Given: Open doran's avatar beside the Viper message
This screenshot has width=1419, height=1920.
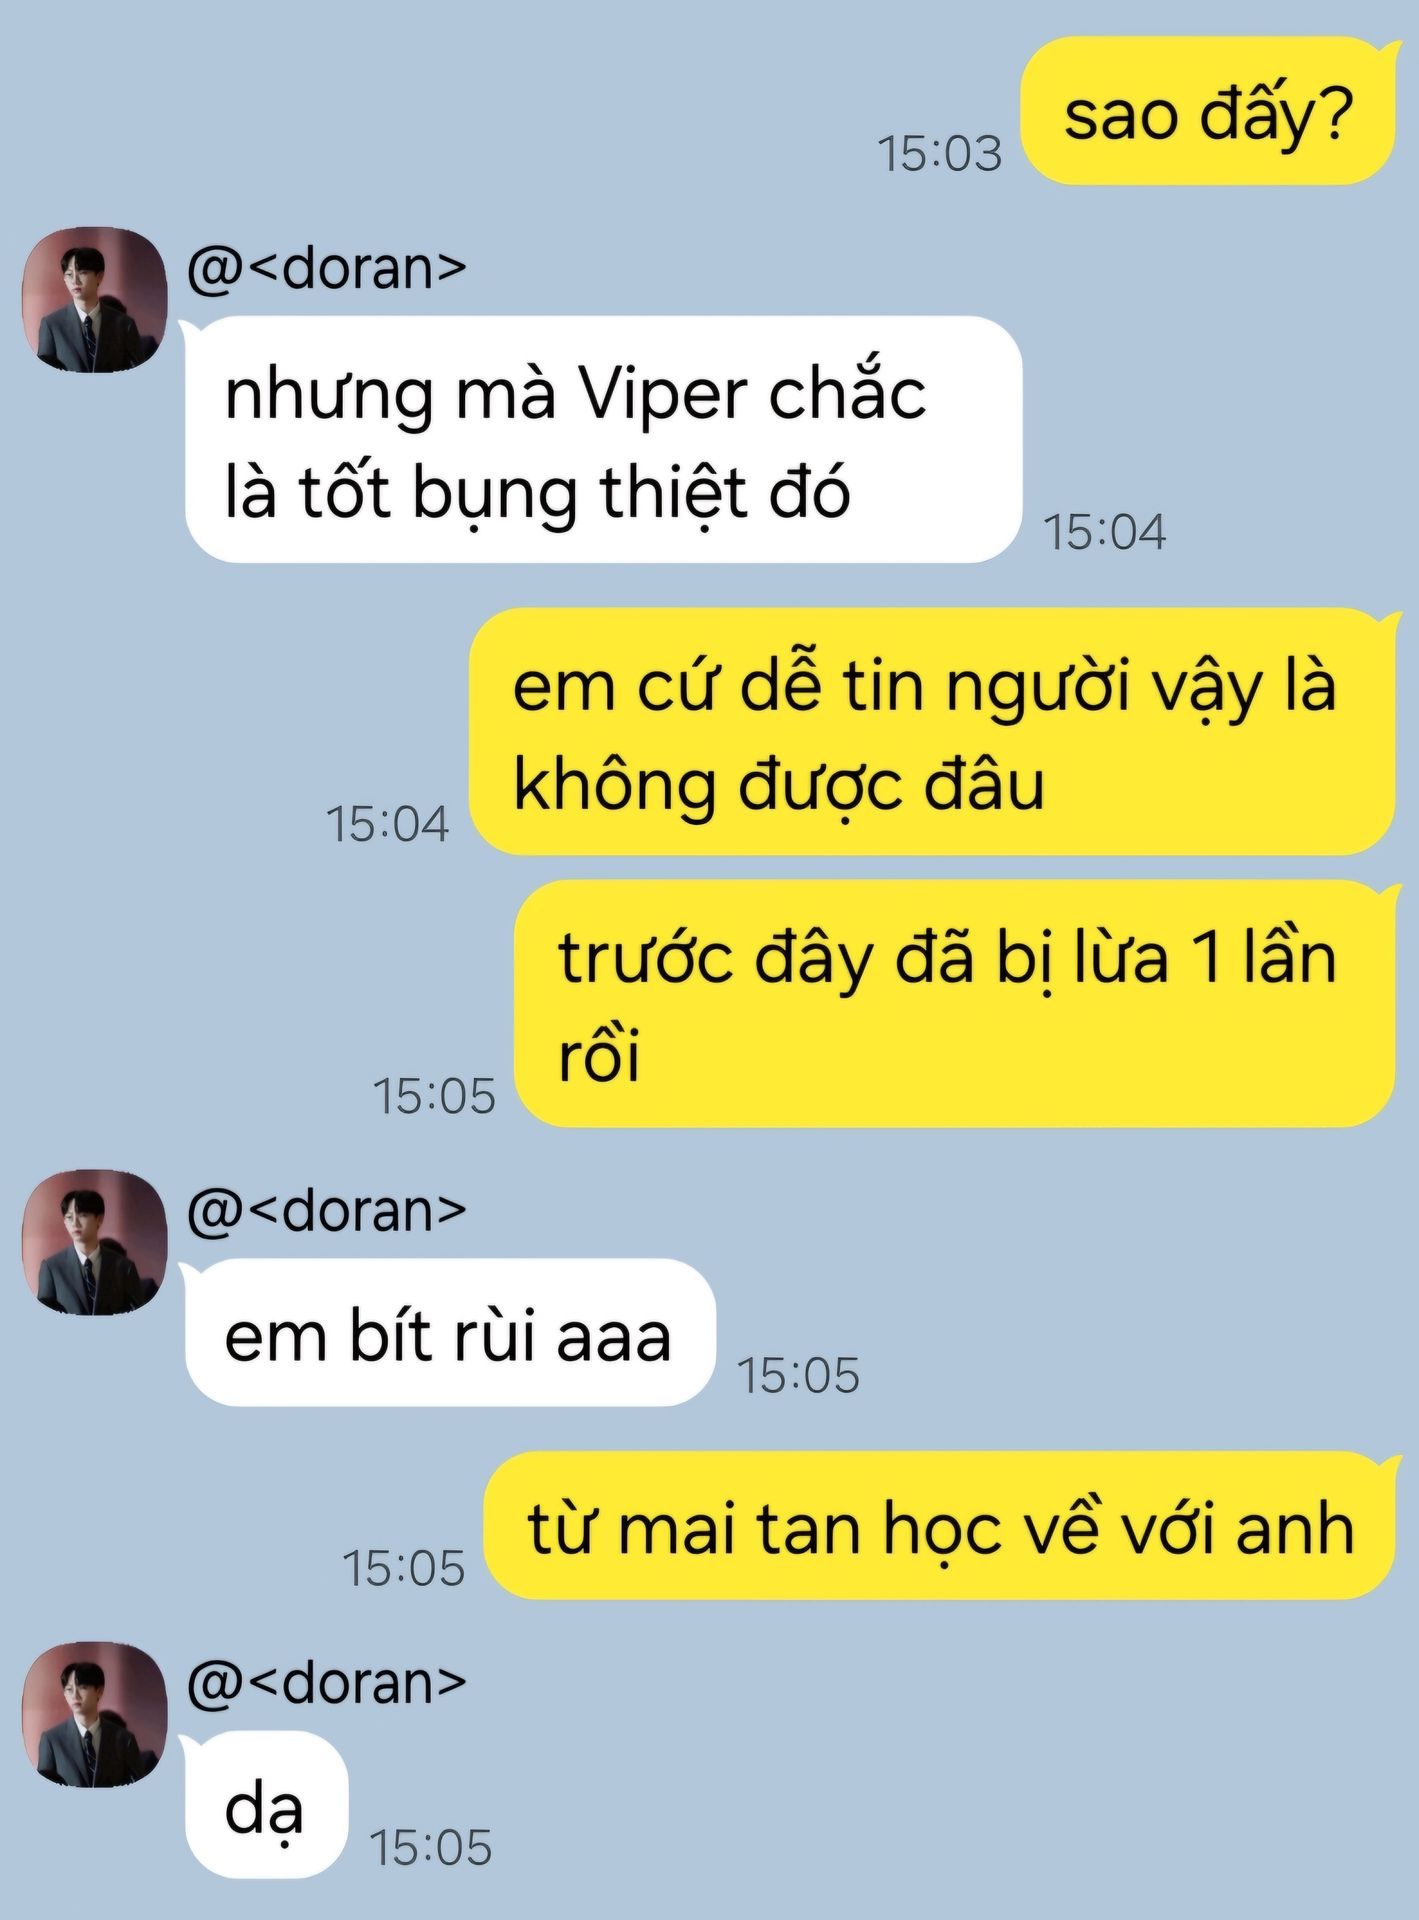Looking at the screenshot, I should click(x=95, y=300).
